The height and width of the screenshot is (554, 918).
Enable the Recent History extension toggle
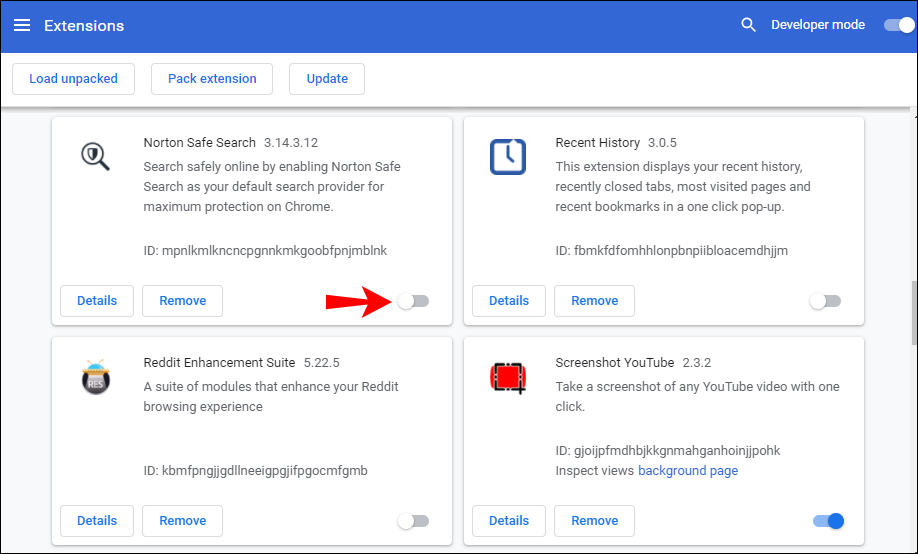click(825, 301)
